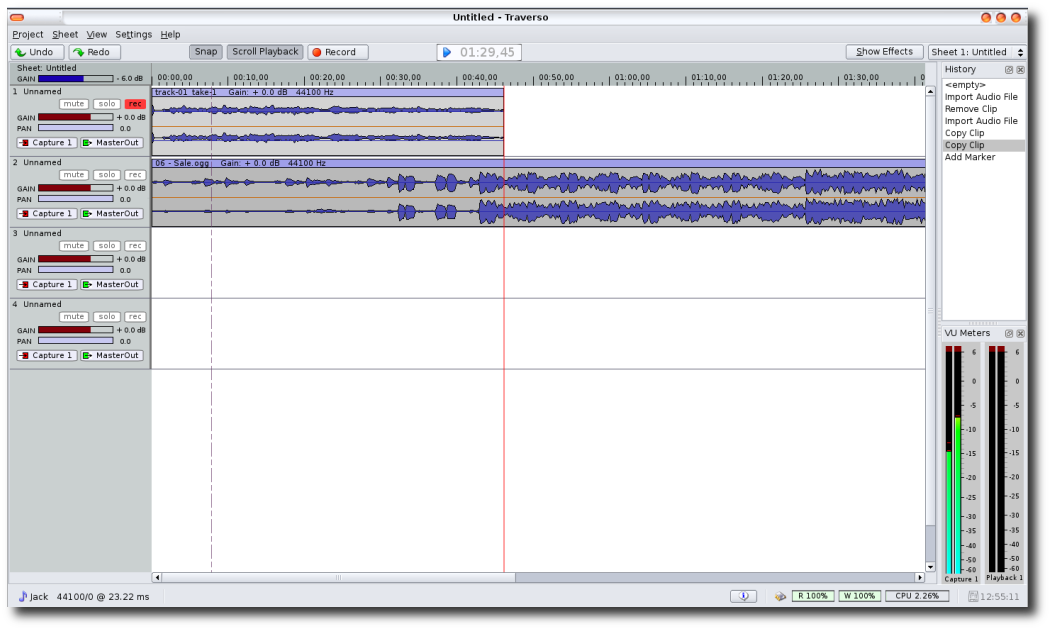The image size is (1051, 630).
Task: Toggle Scroll Playback mode
Action: point(265,52)
